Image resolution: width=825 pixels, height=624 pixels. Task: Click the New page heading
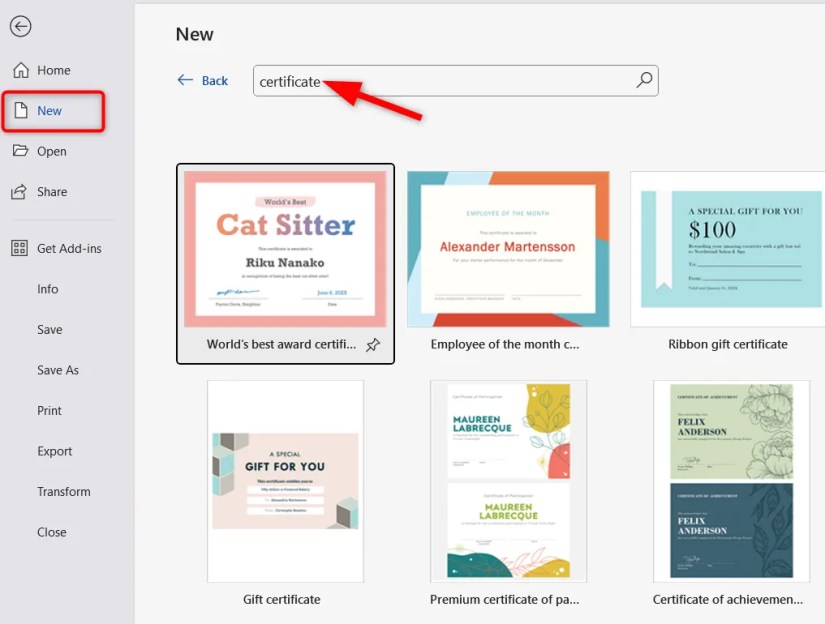pos(194,34)
